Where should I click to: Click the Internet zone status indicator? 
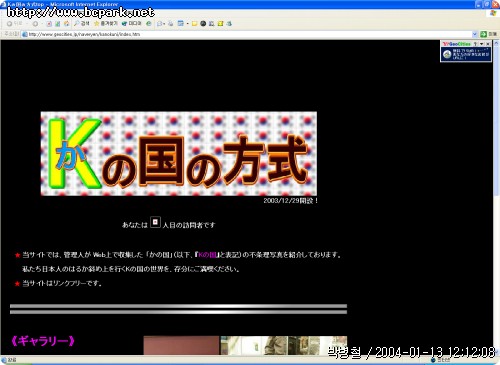coord(441,360)
